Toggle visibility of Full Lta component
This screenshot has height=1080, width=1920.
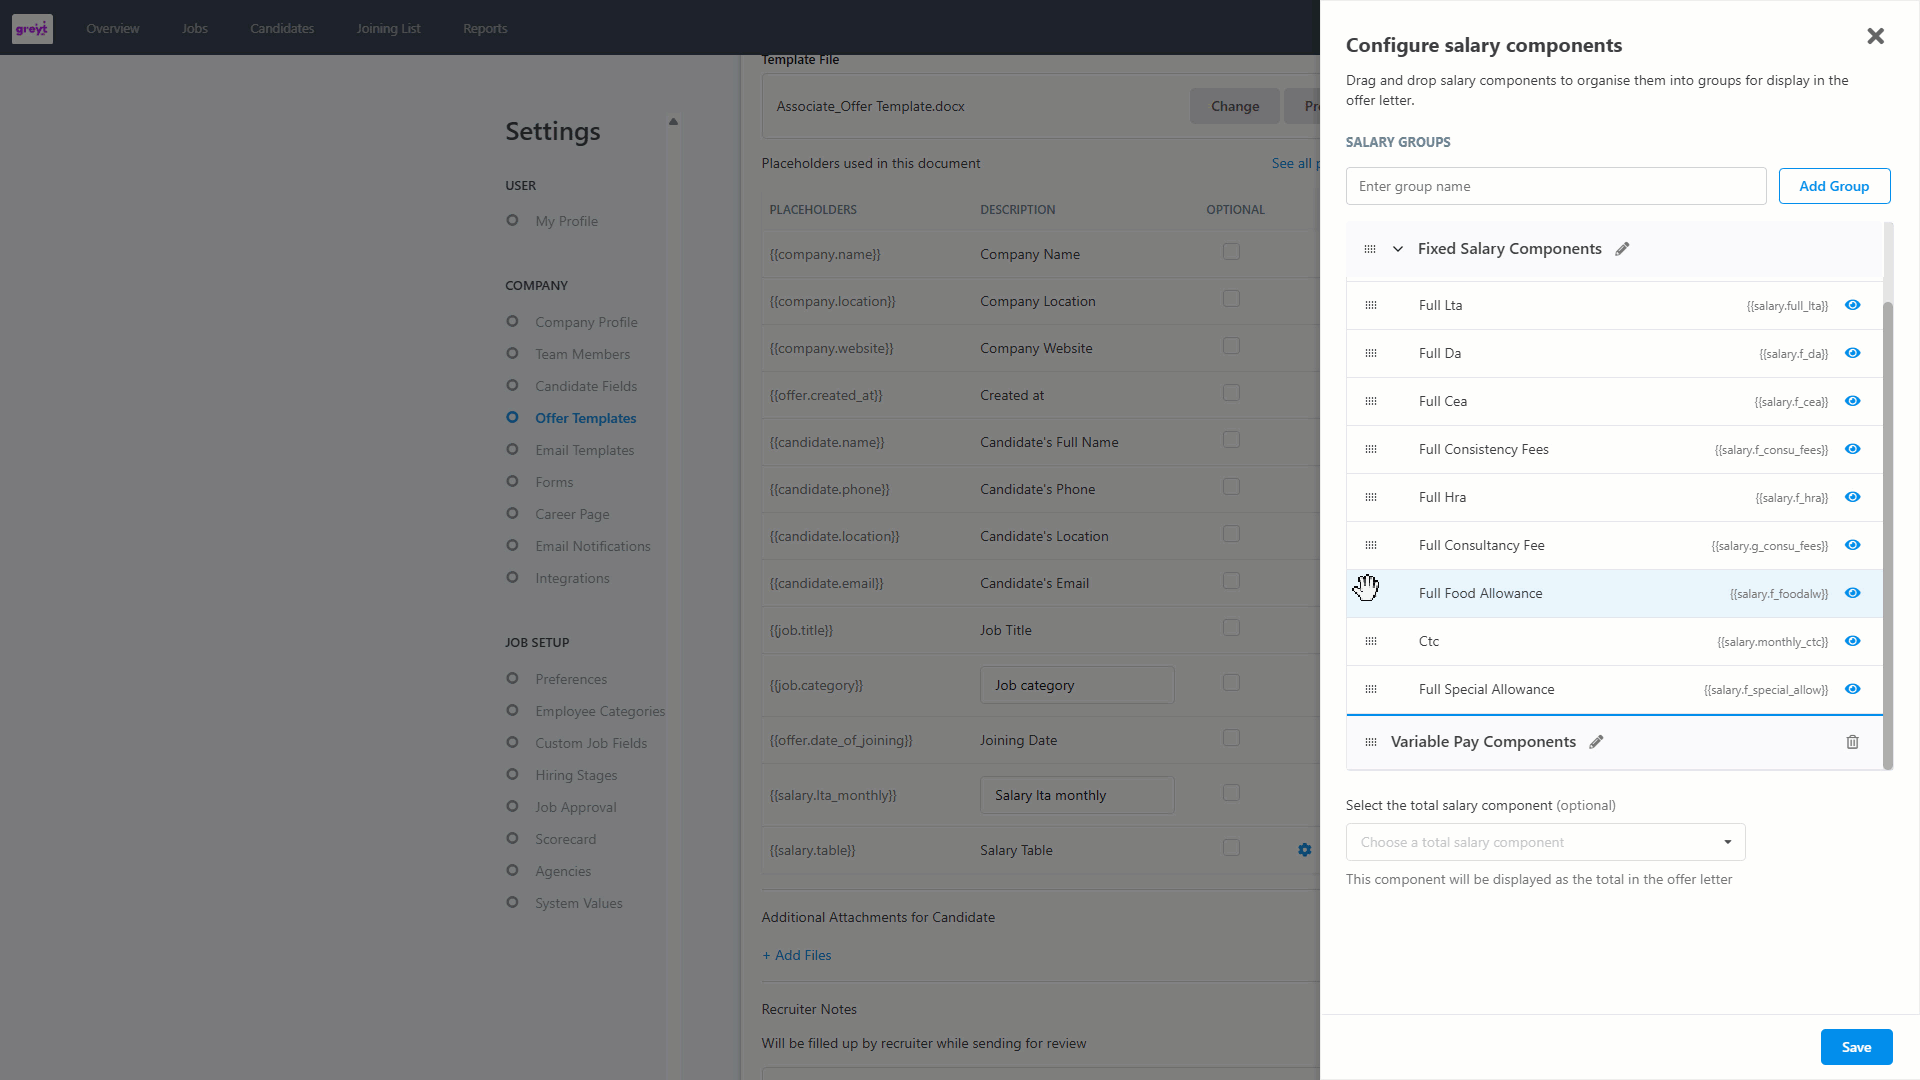coord(1852,306)
